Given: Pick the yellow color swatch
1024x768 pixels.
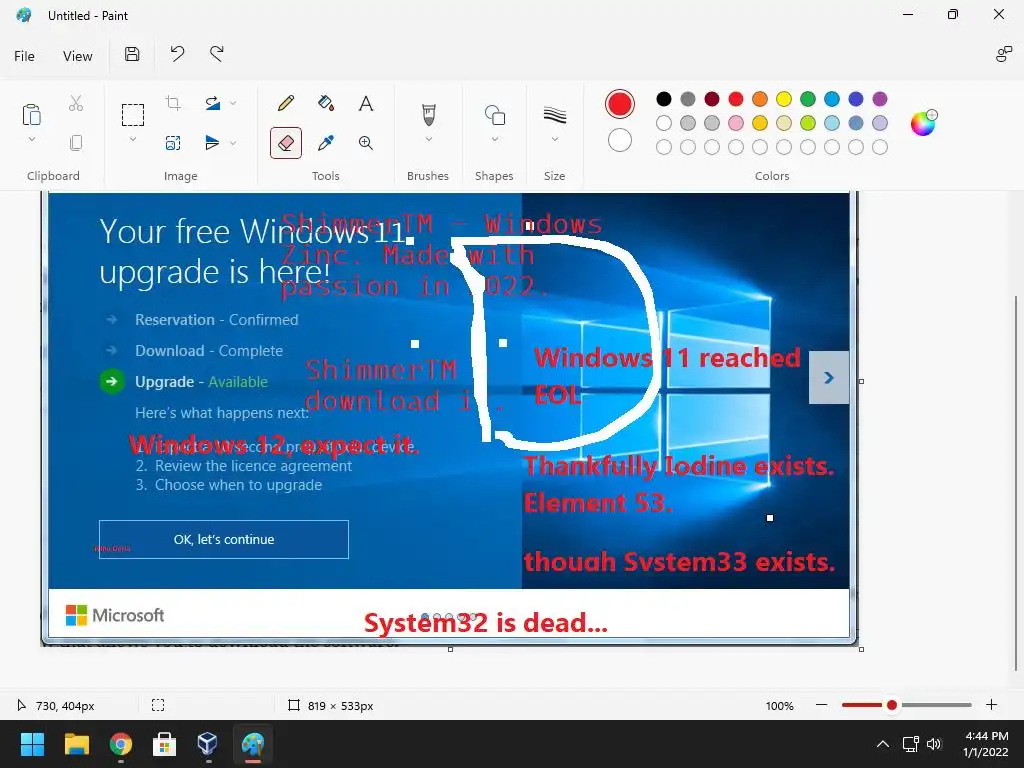Looking at the screenshot, I should point(784,99).
